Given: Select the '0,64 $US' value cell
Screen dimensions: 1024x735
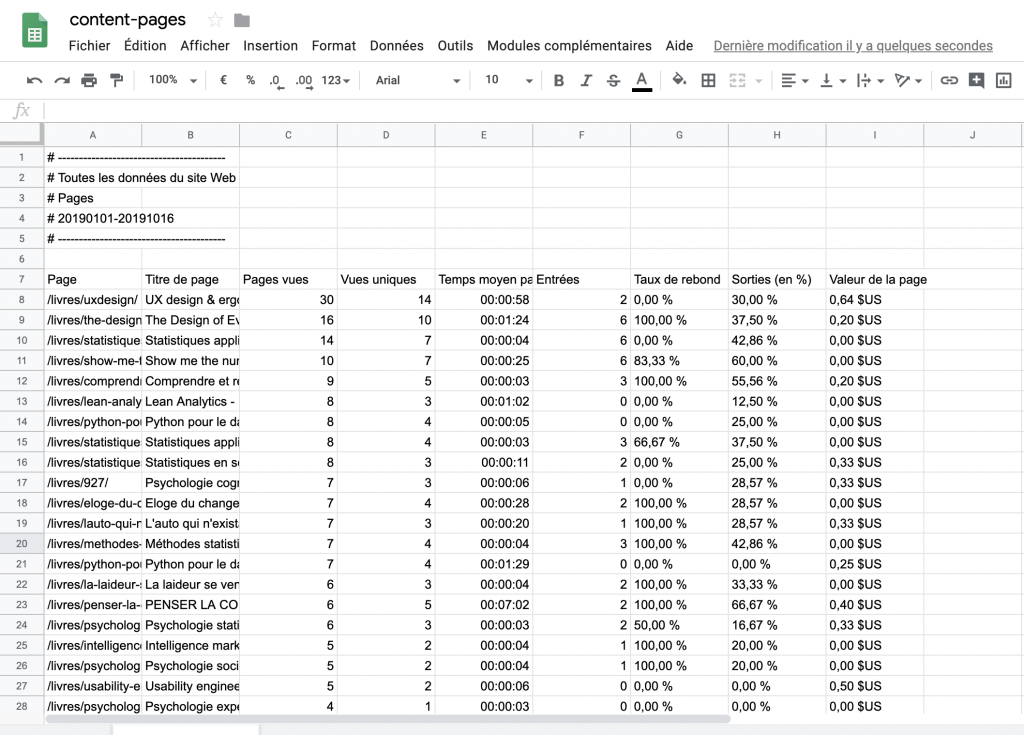Looking at the screenshot, I should (x=875, y=299).
